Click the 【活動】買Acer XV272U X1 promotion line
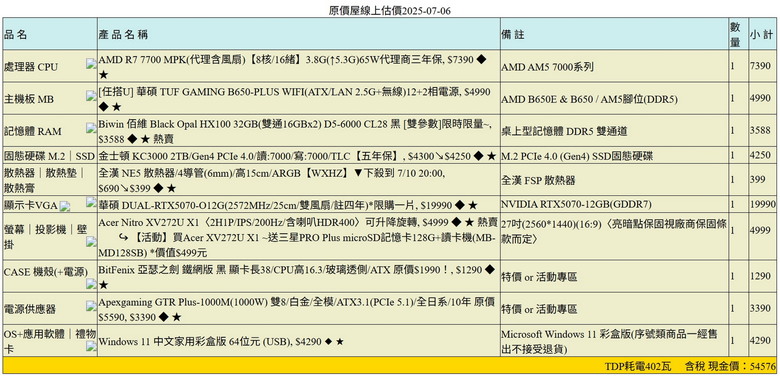The height and width of the screenshot is (376, 780). 297,245
